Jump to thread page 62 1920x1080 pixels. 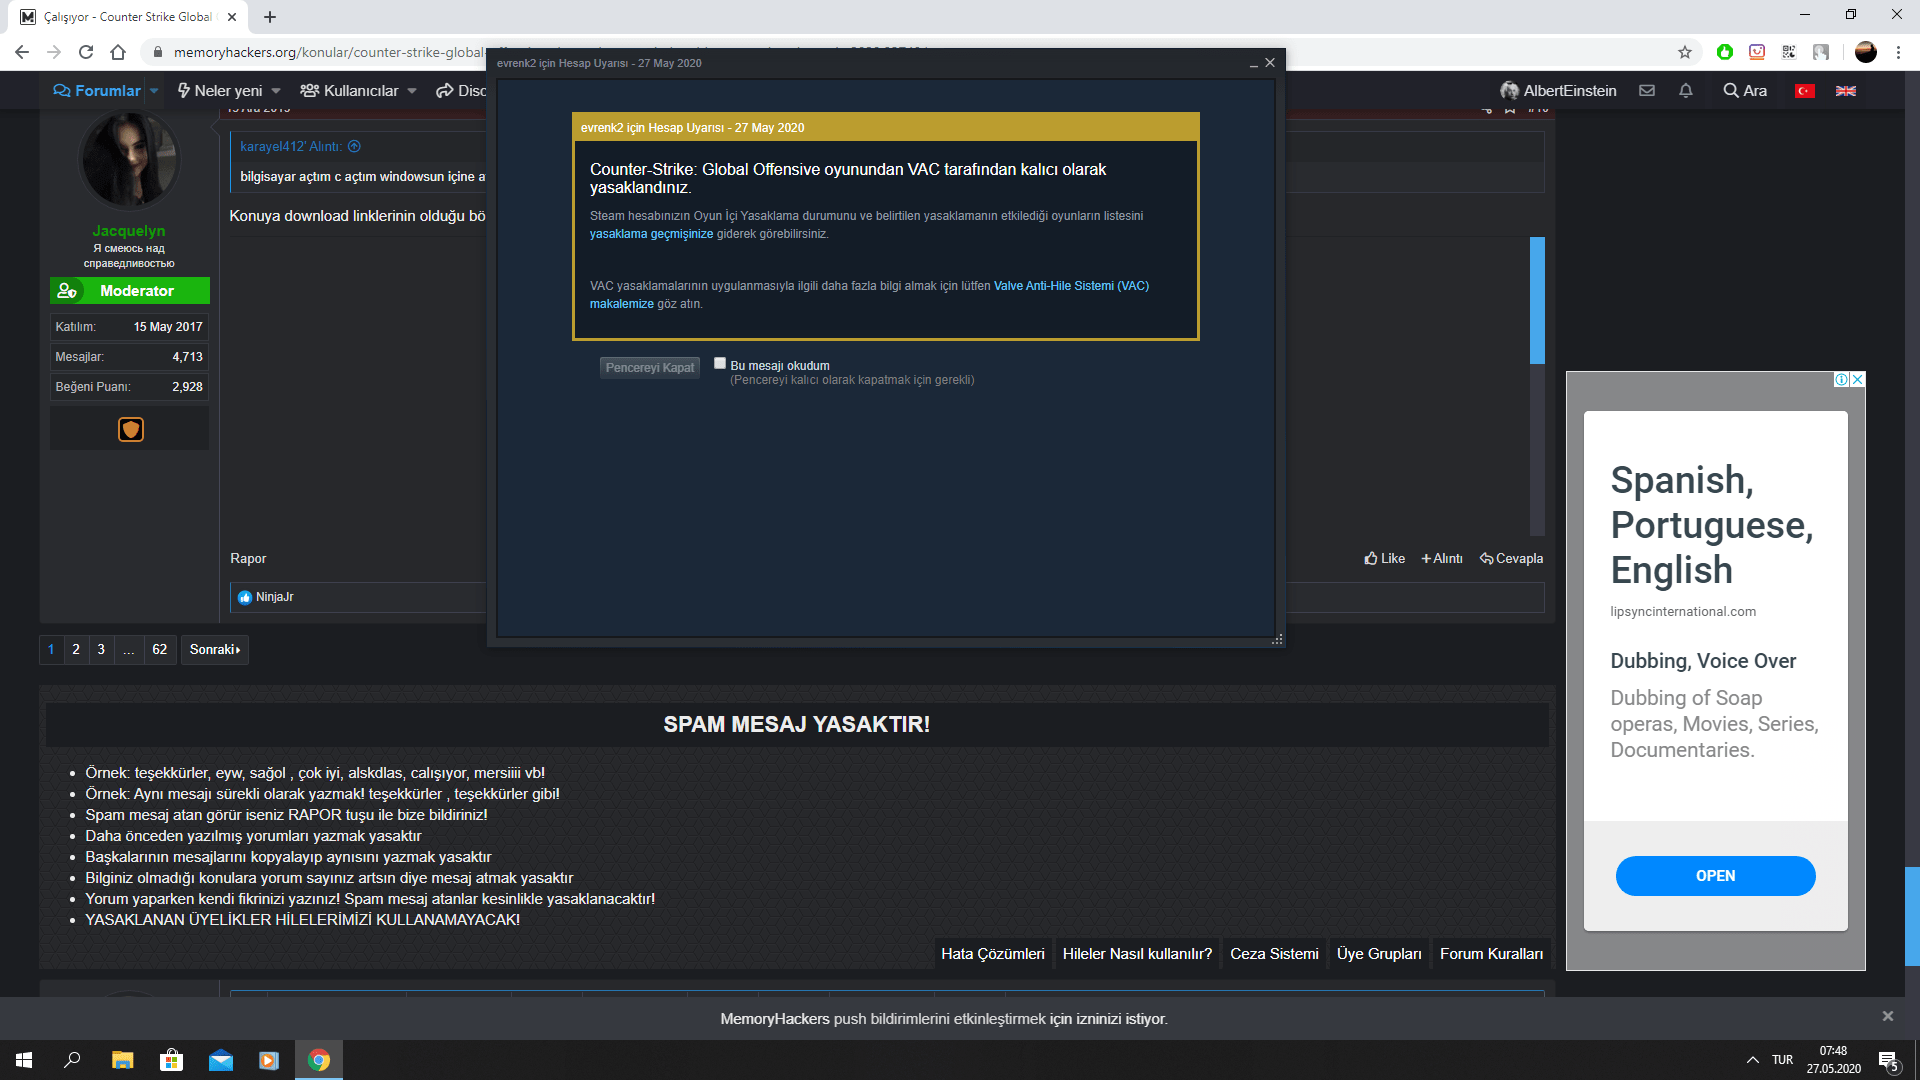(160, 650)
